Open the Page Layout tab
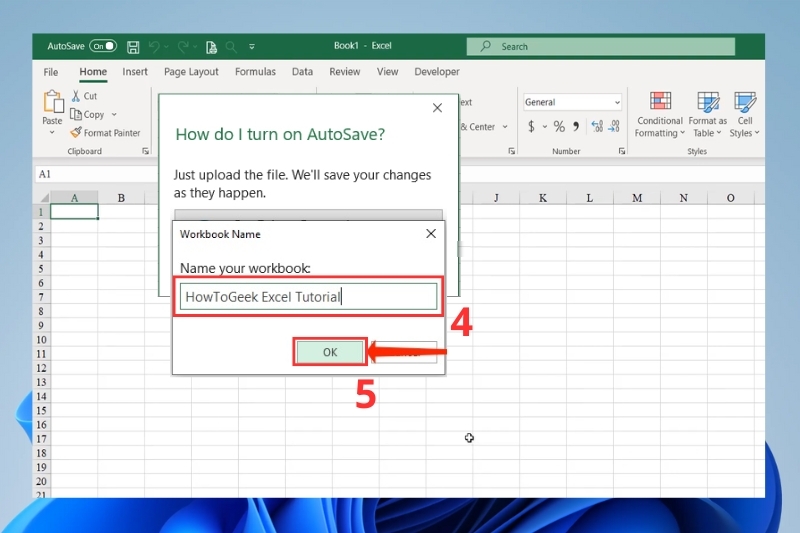Image resolution: width=800 pixels, height=533 pixels. tap(191, 72)
